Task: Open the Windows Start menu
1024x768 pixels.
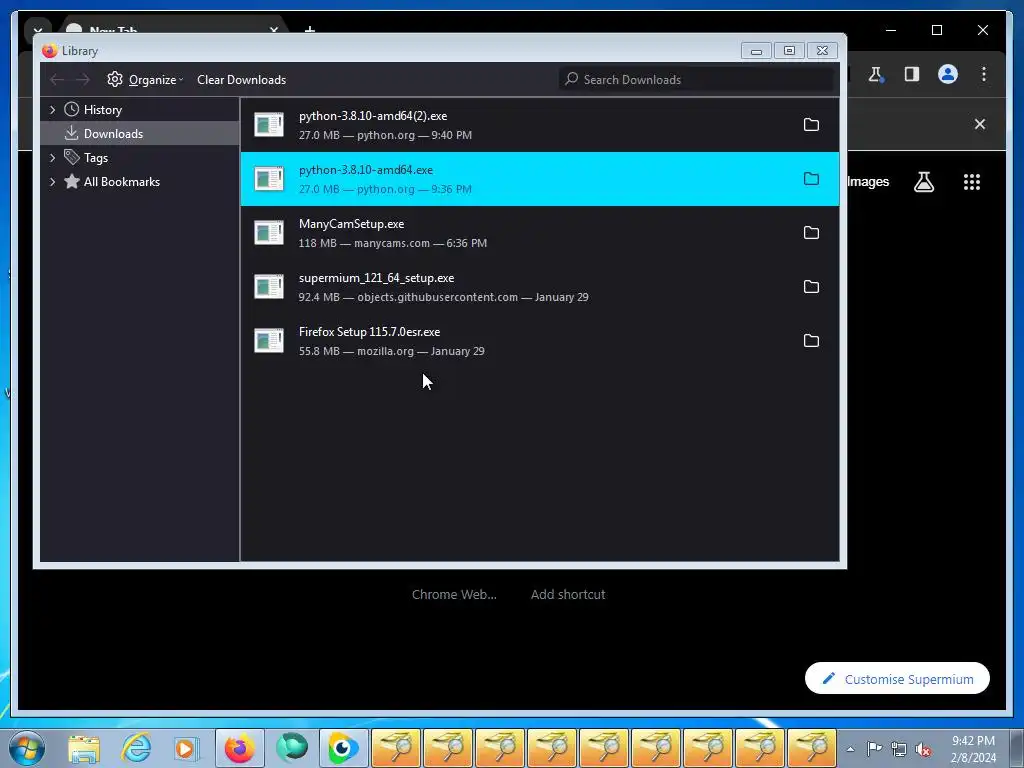Action: point(27,748)
